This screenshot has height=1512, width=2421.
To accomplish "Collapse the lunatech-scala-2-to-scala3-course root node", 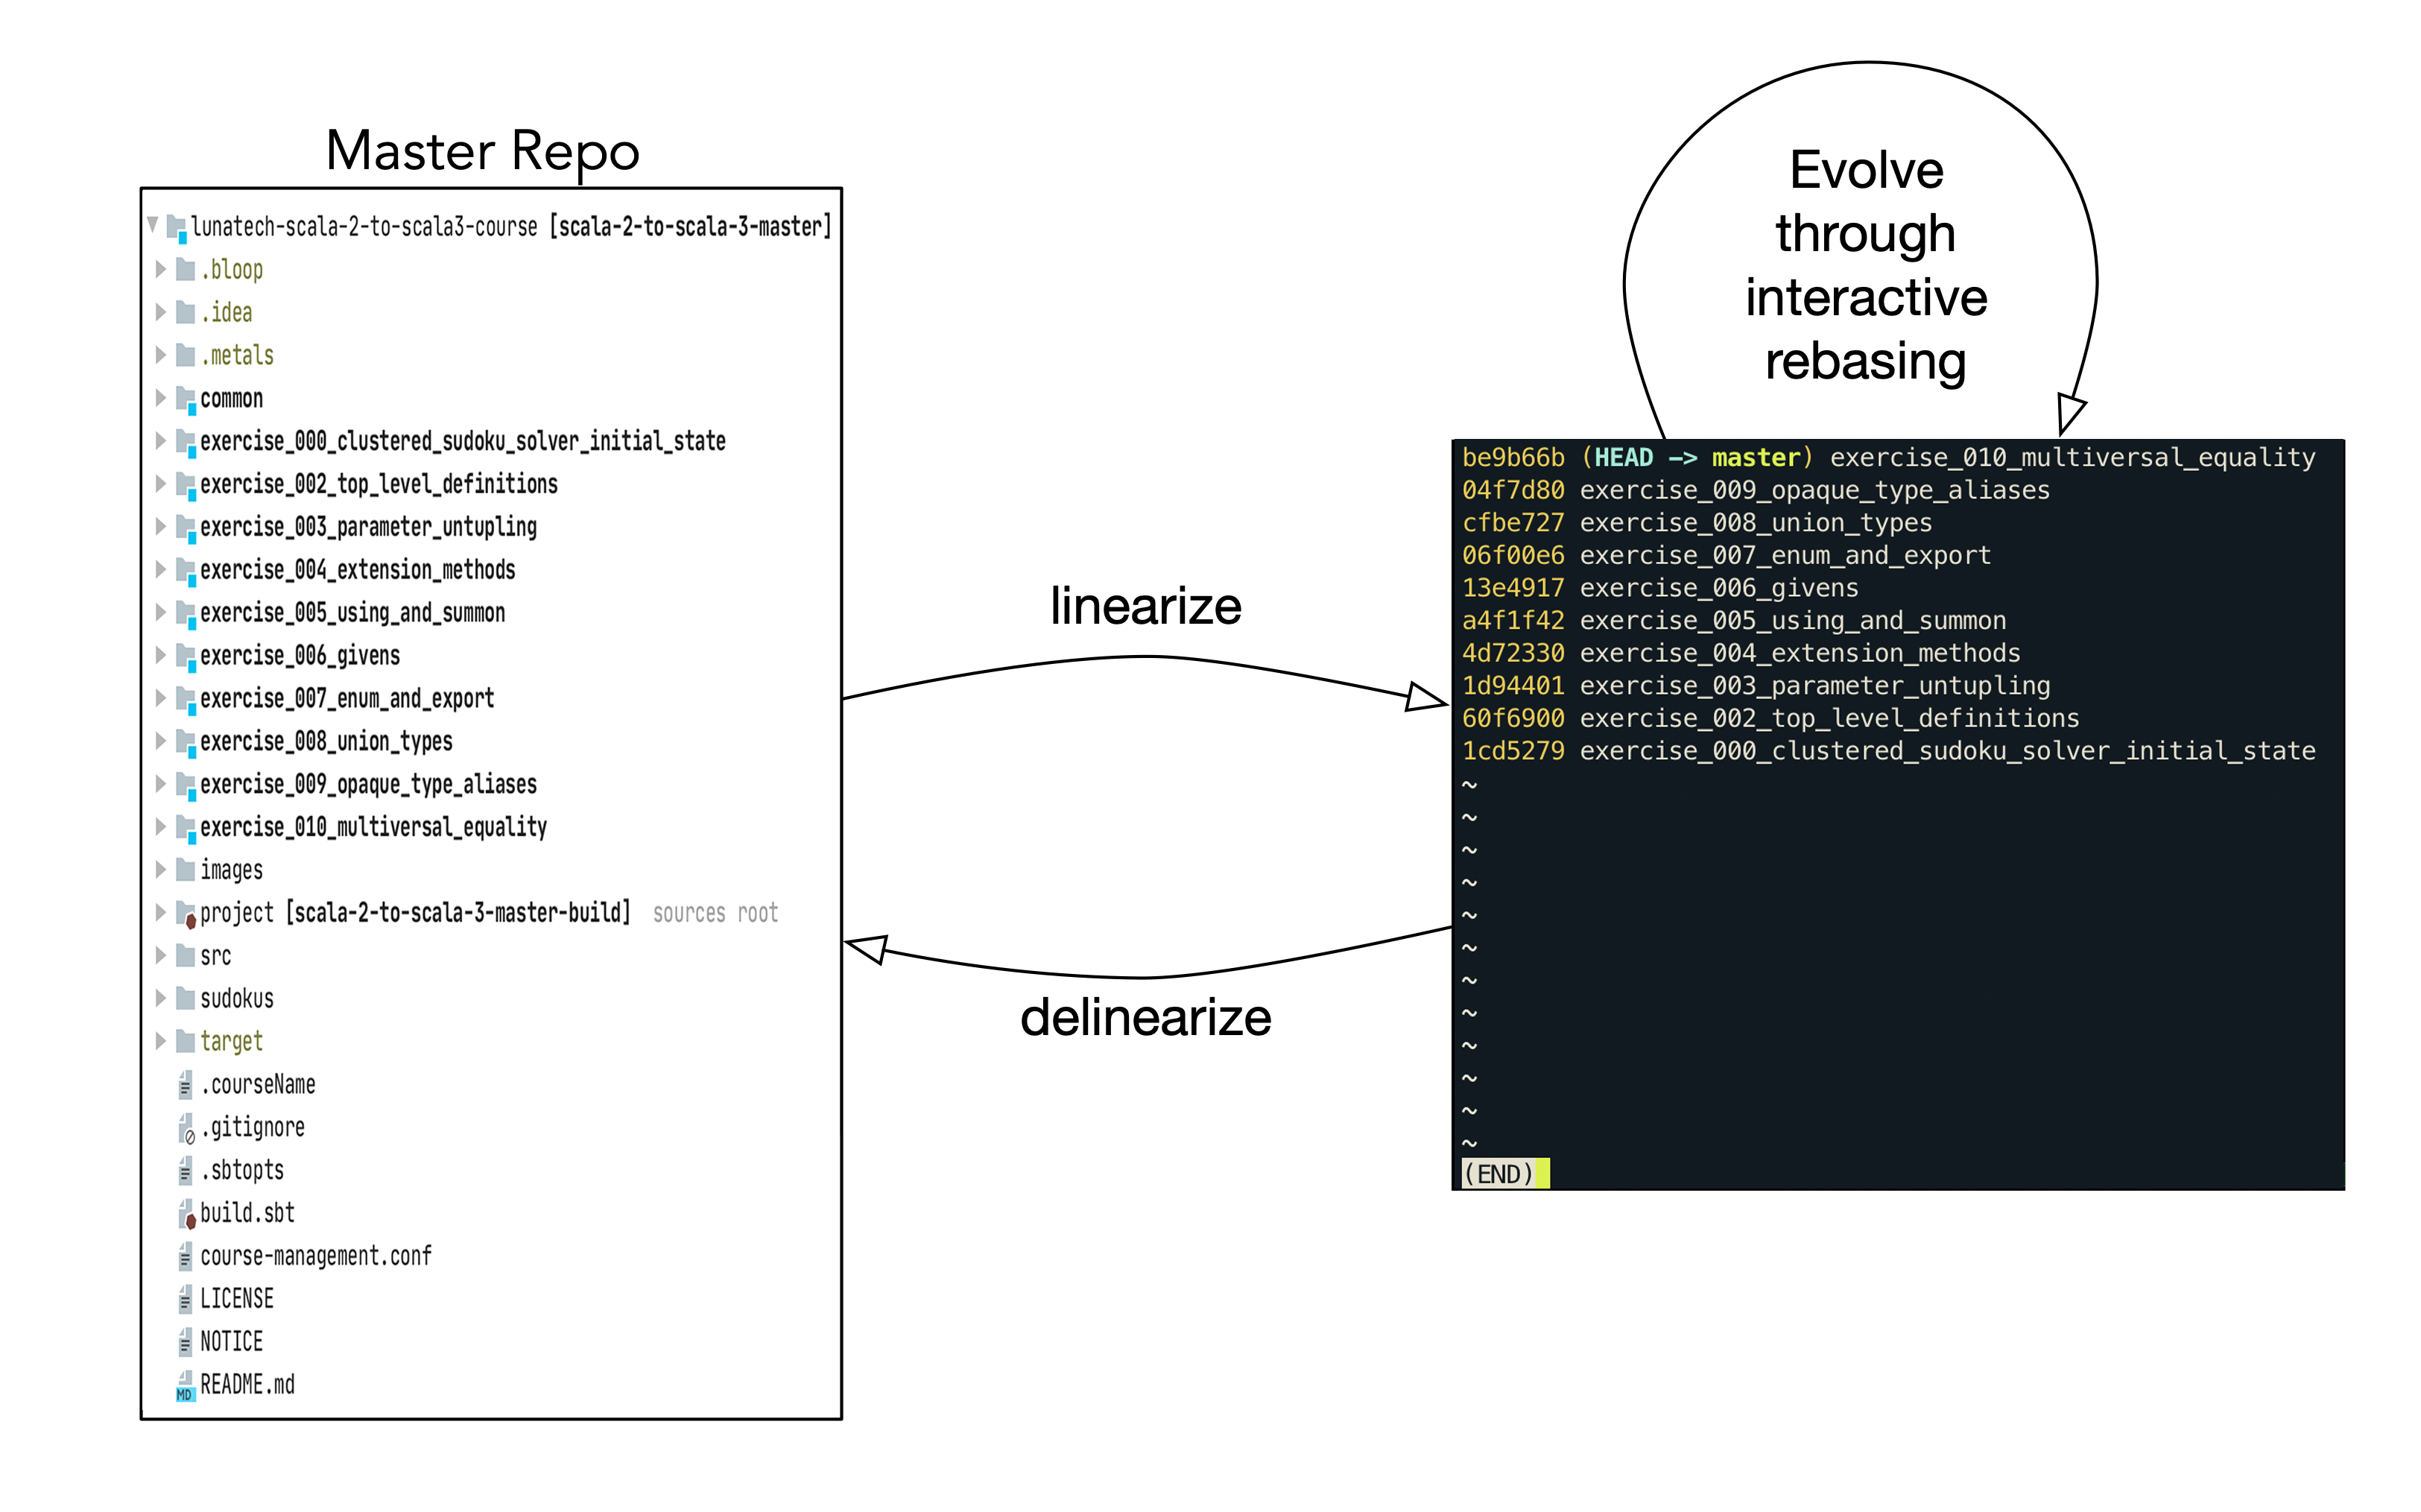I will click(x=153, y=225).
